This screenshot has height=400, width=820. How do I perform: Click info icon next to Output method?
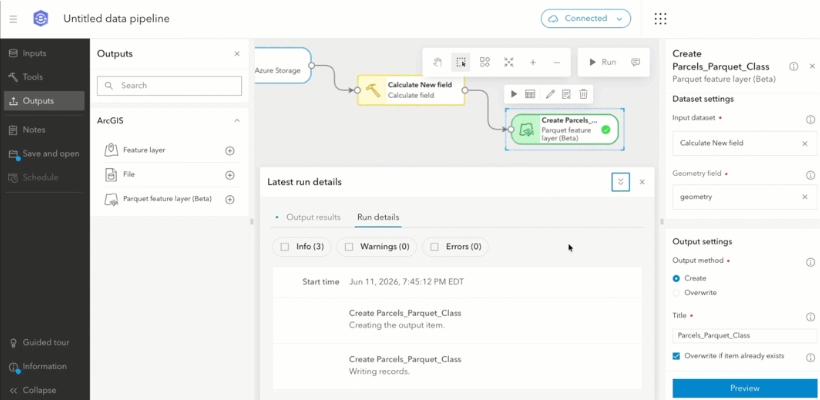click(x=811, y=262)
